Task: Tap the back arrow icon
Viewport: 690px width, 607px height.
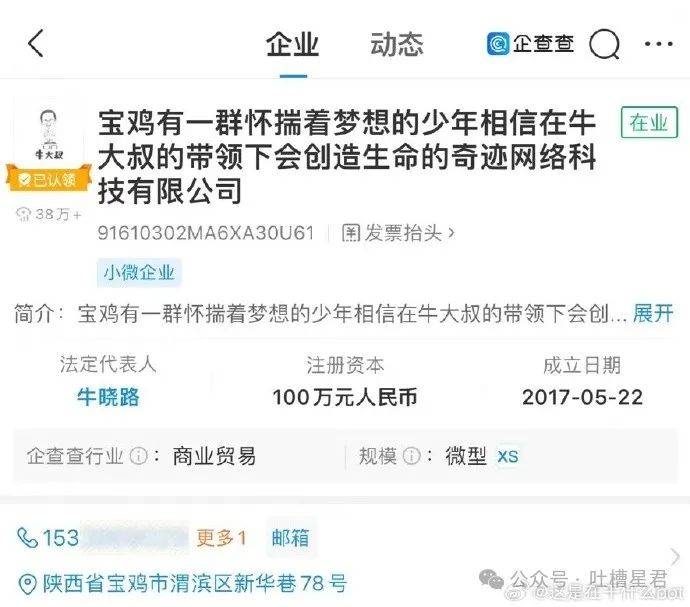Action: point(36,43)
